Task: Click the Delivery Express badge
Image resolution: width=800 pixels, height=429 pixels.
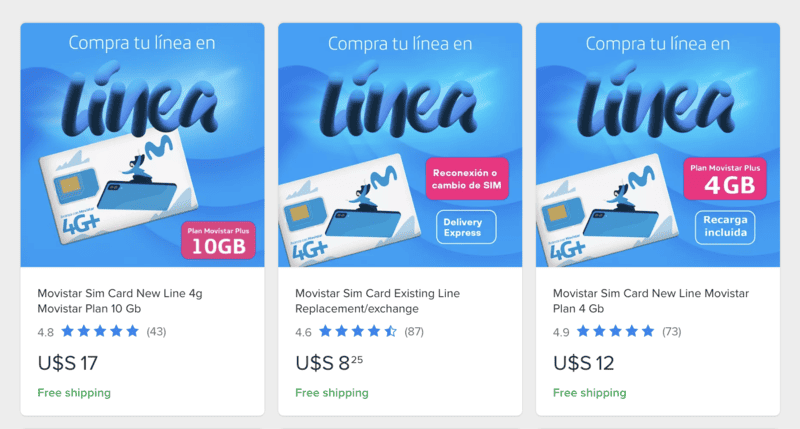Action: (x=466, y=227)
